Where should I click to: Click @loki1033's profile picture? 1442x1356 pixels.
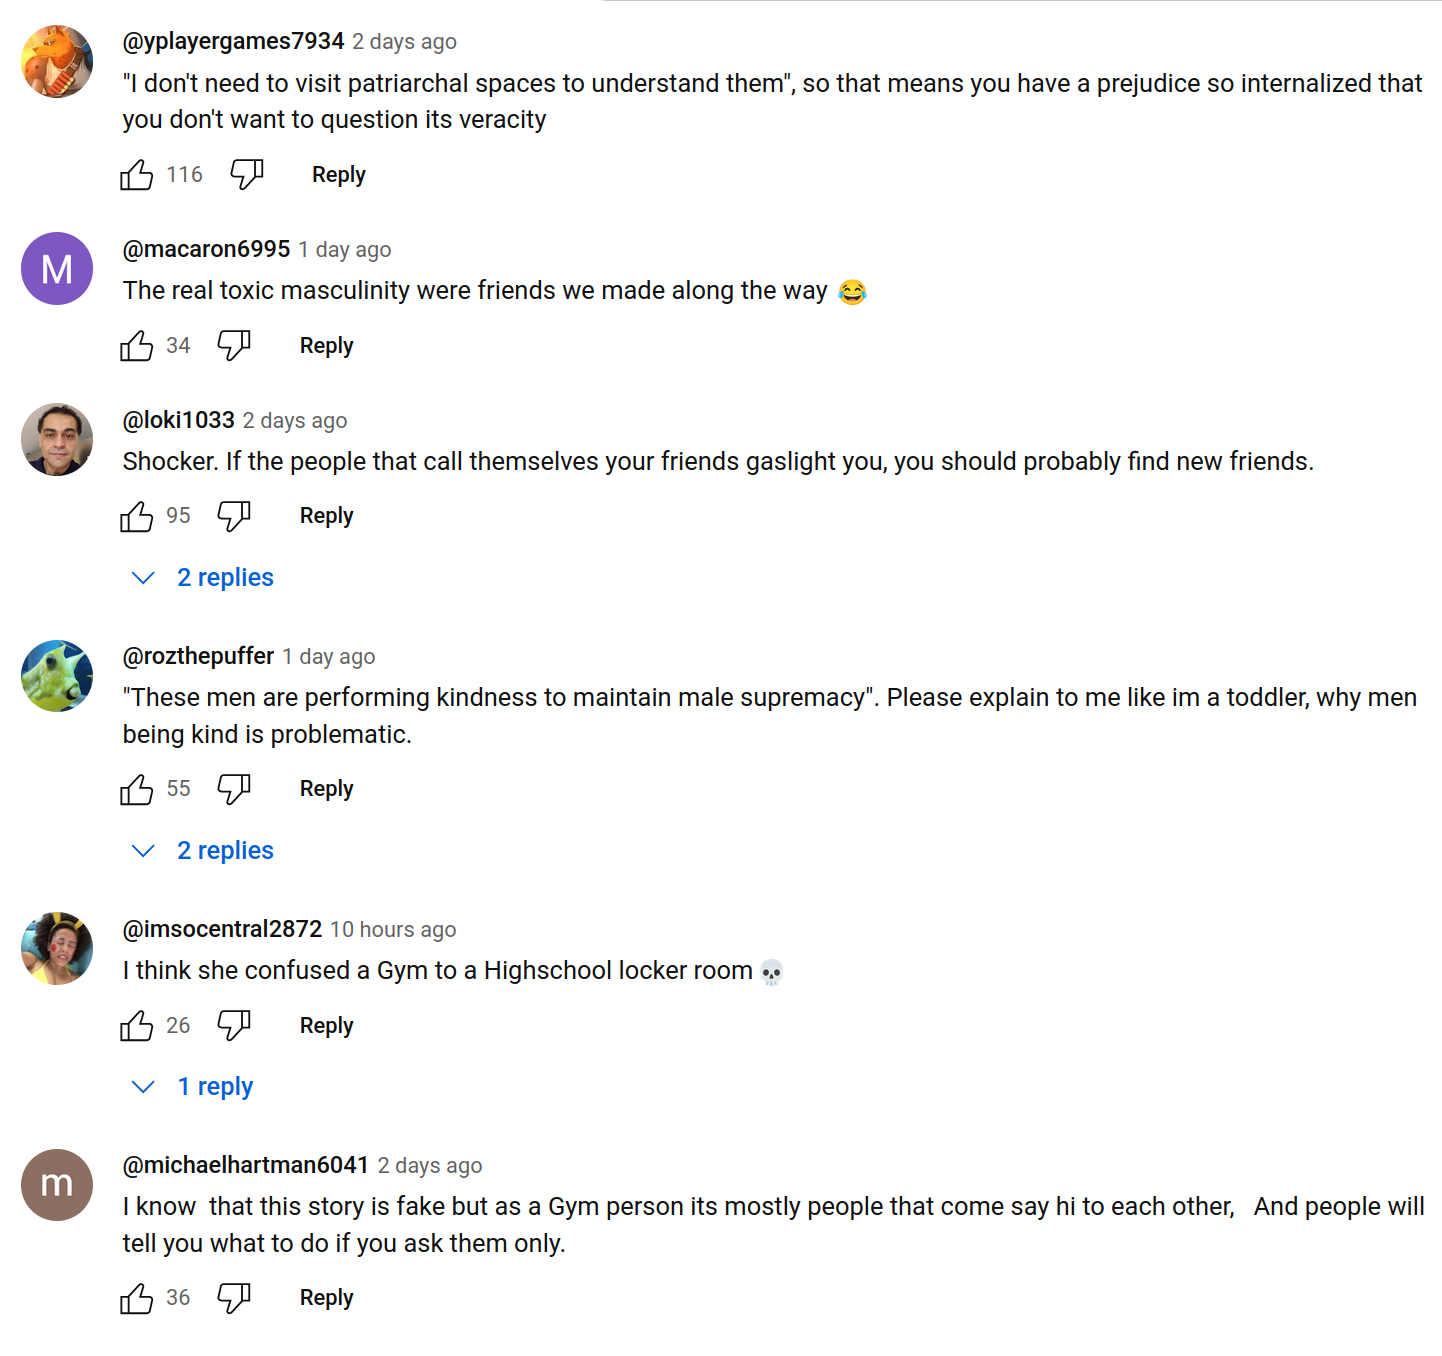57,440
